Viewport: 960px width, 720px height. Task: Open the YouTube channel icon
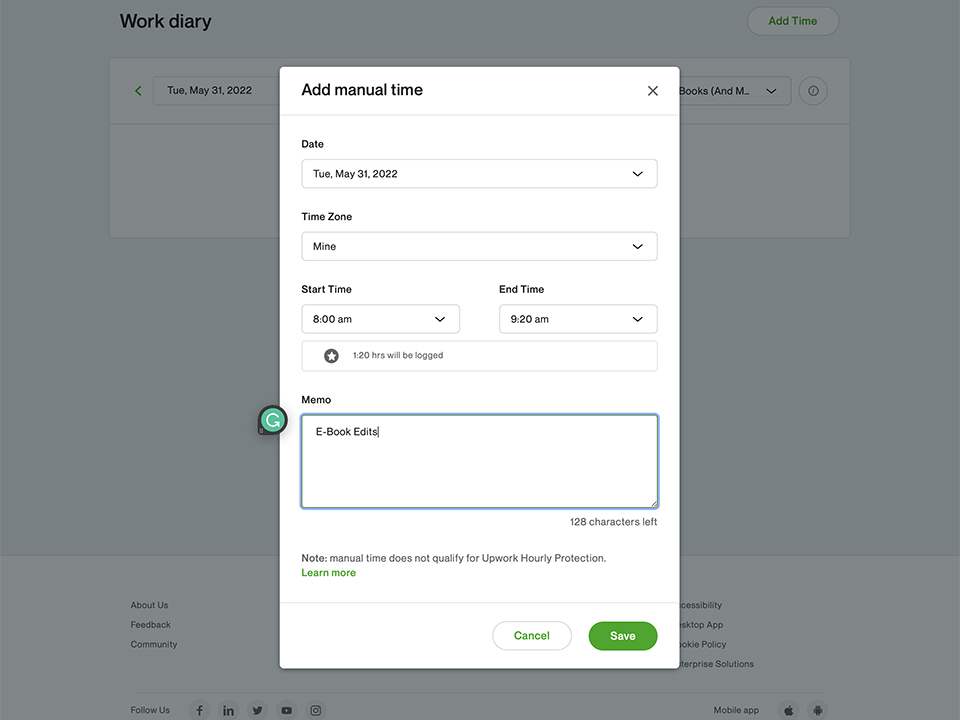[287, 710]
